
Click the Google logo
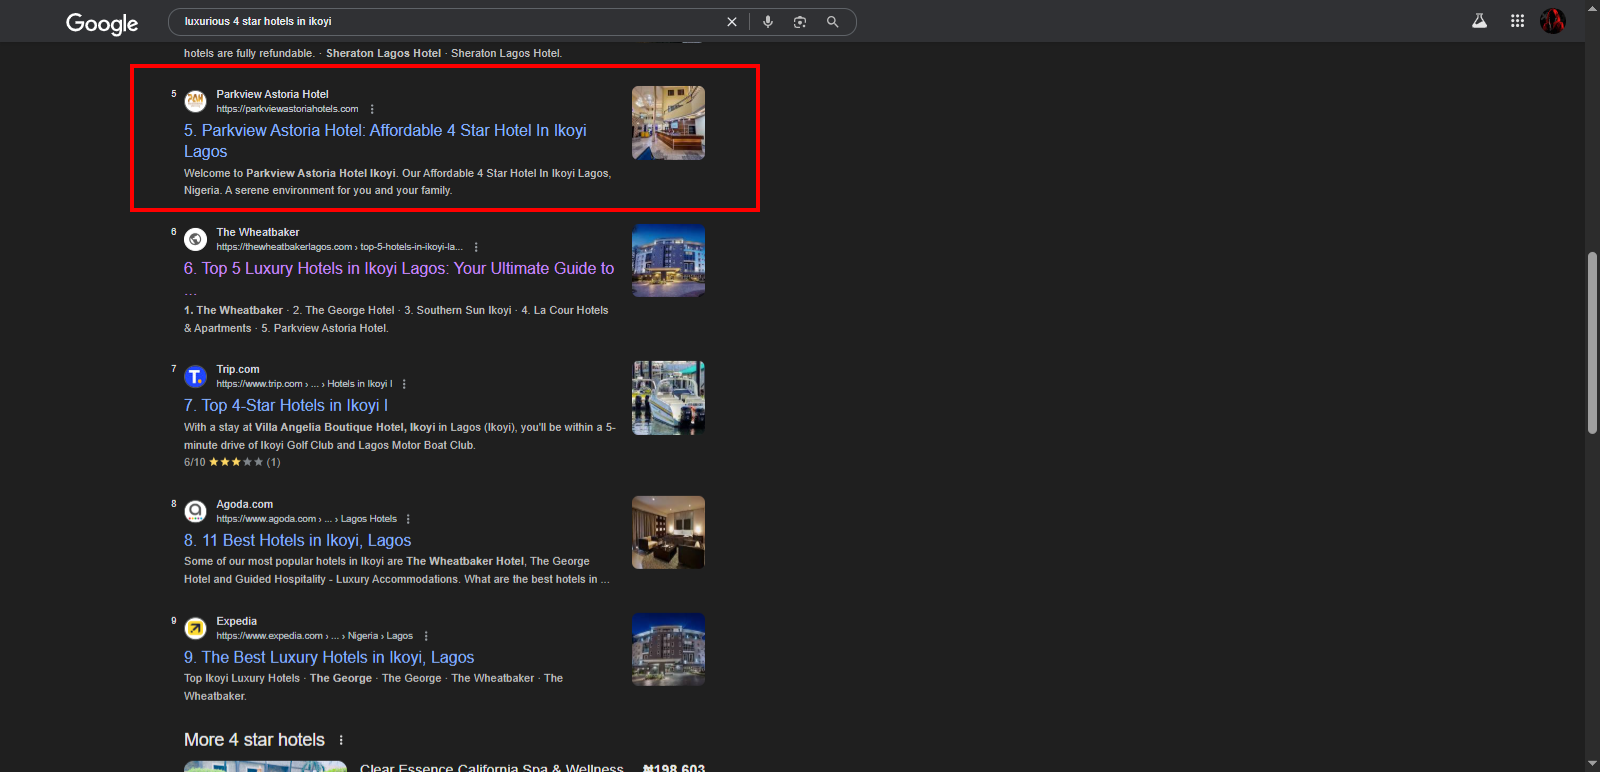[102, 23]
